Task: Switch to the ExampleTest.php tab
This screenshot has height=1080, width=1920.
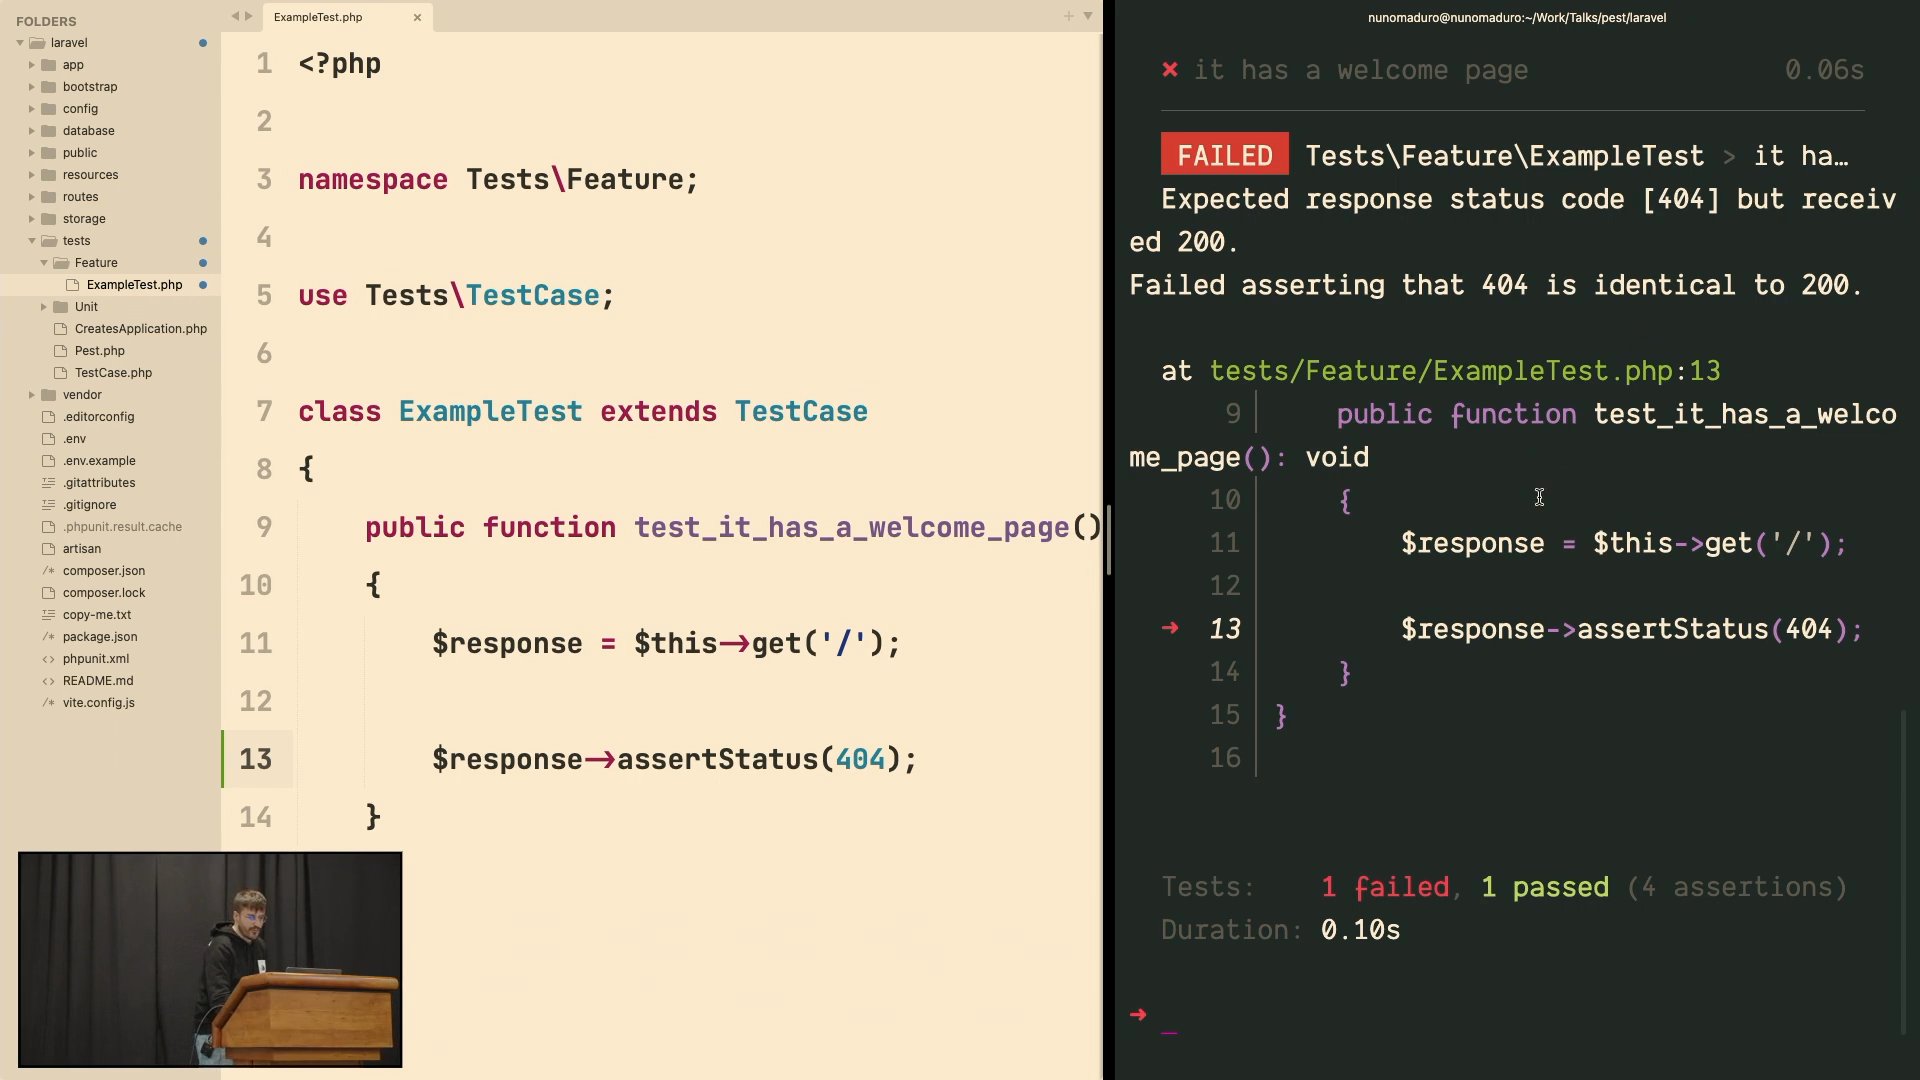Action: tap(318, 17)
